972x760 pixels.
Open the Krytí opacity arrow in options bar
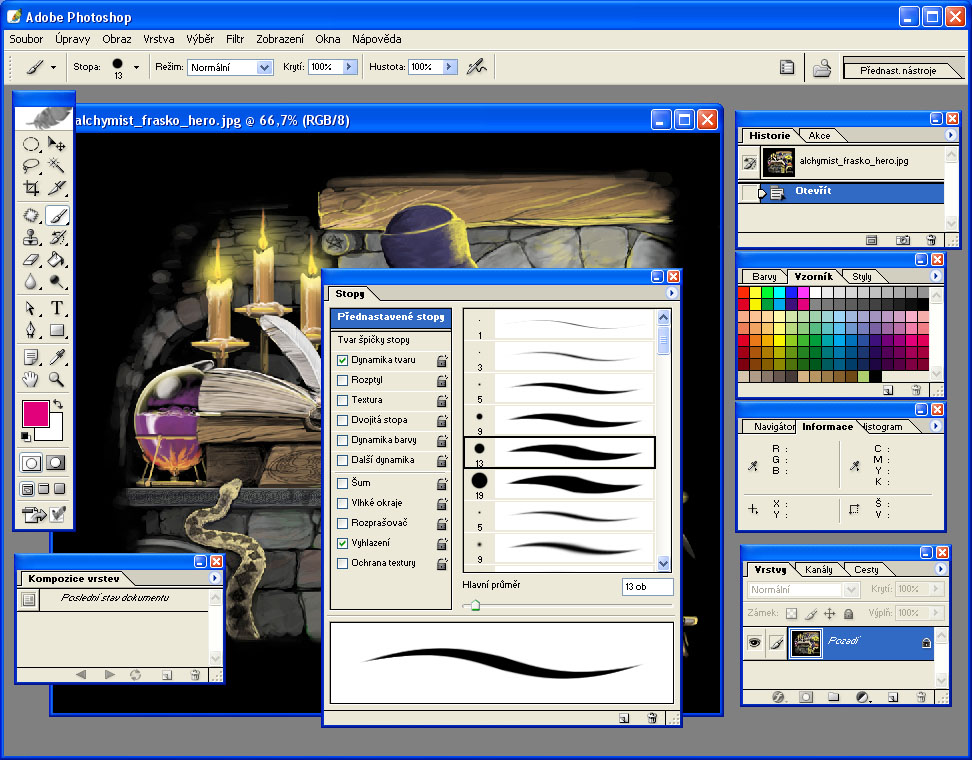pos(350,67)
